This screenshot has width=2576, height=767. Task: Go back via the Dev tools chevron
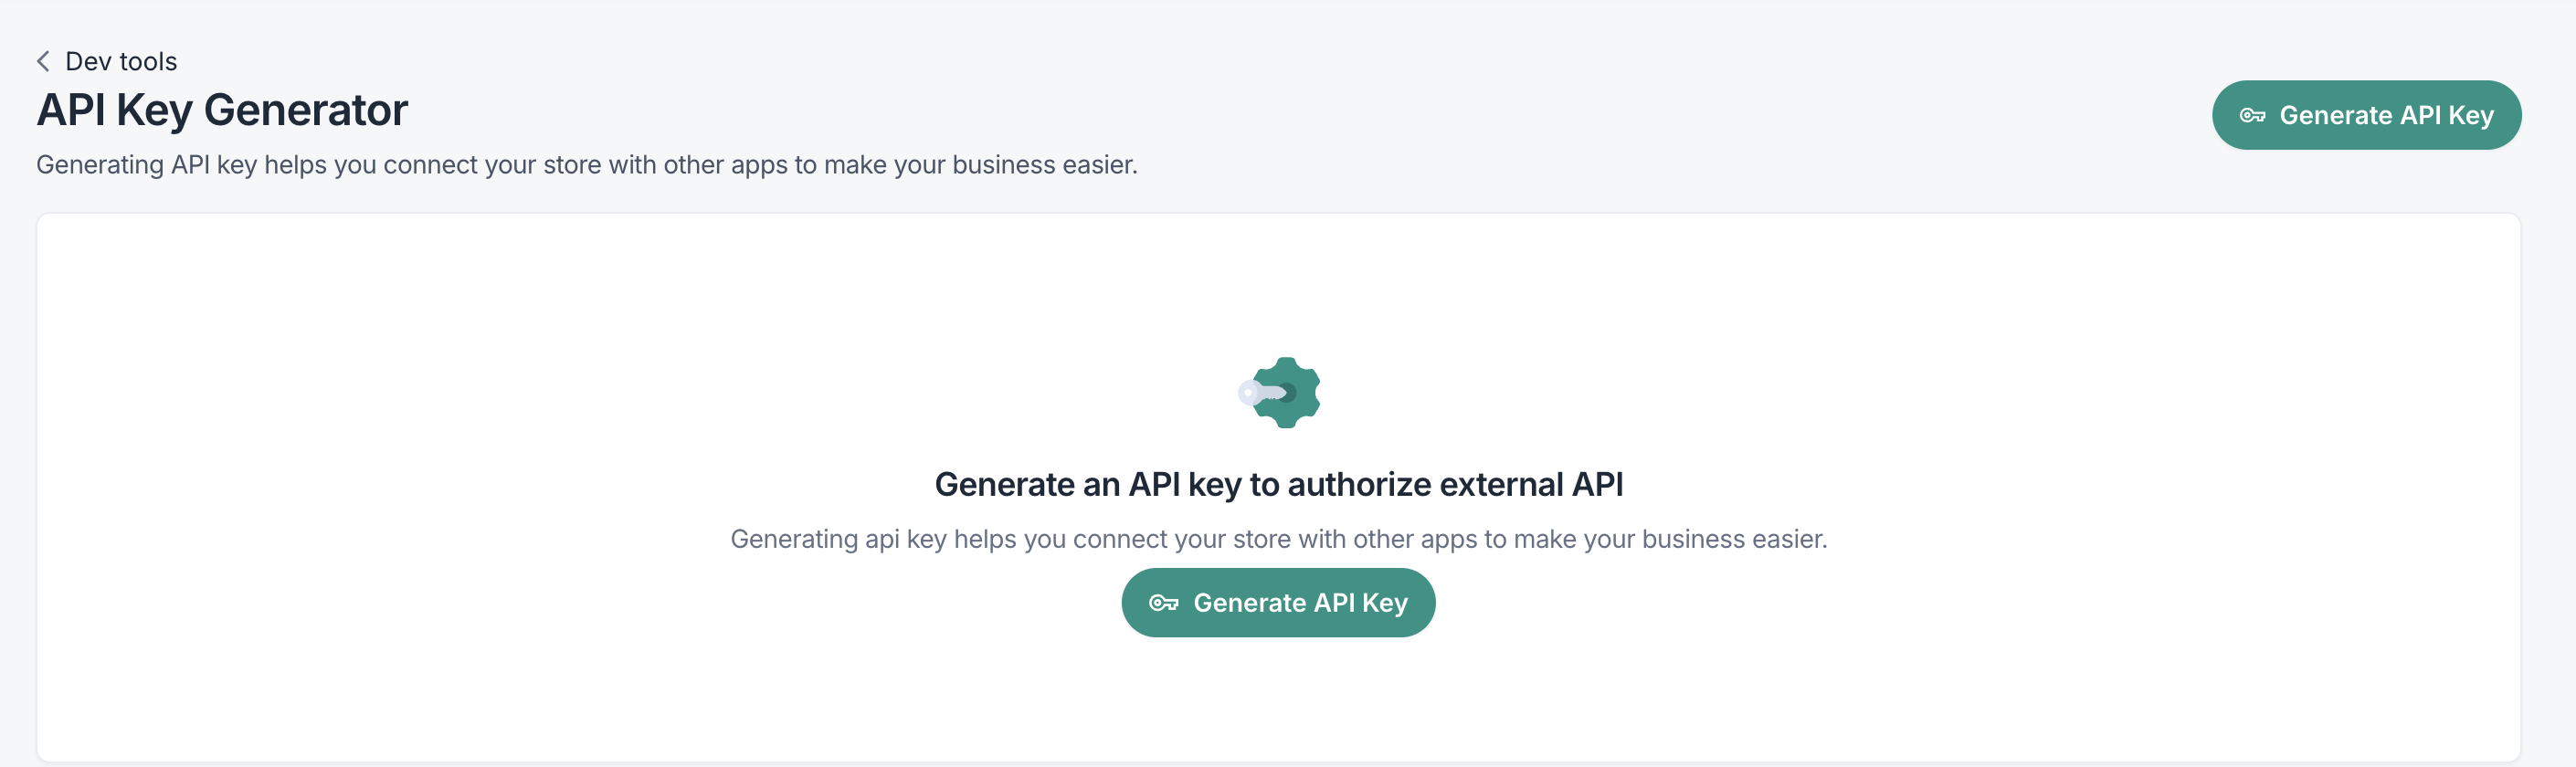click(43, 61)
